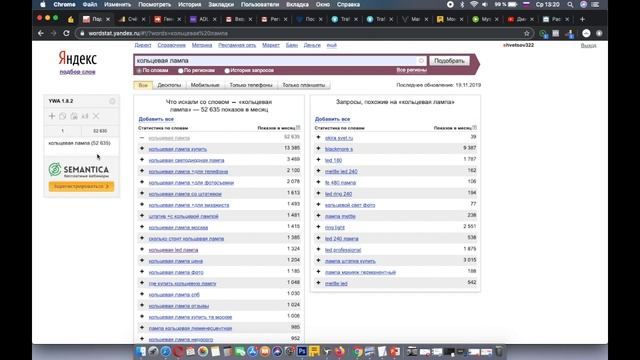This screenshot has width=640, height=360.
Task: Click 'подбор слов' link under Yandex logo
Action: tap(77, 72)
